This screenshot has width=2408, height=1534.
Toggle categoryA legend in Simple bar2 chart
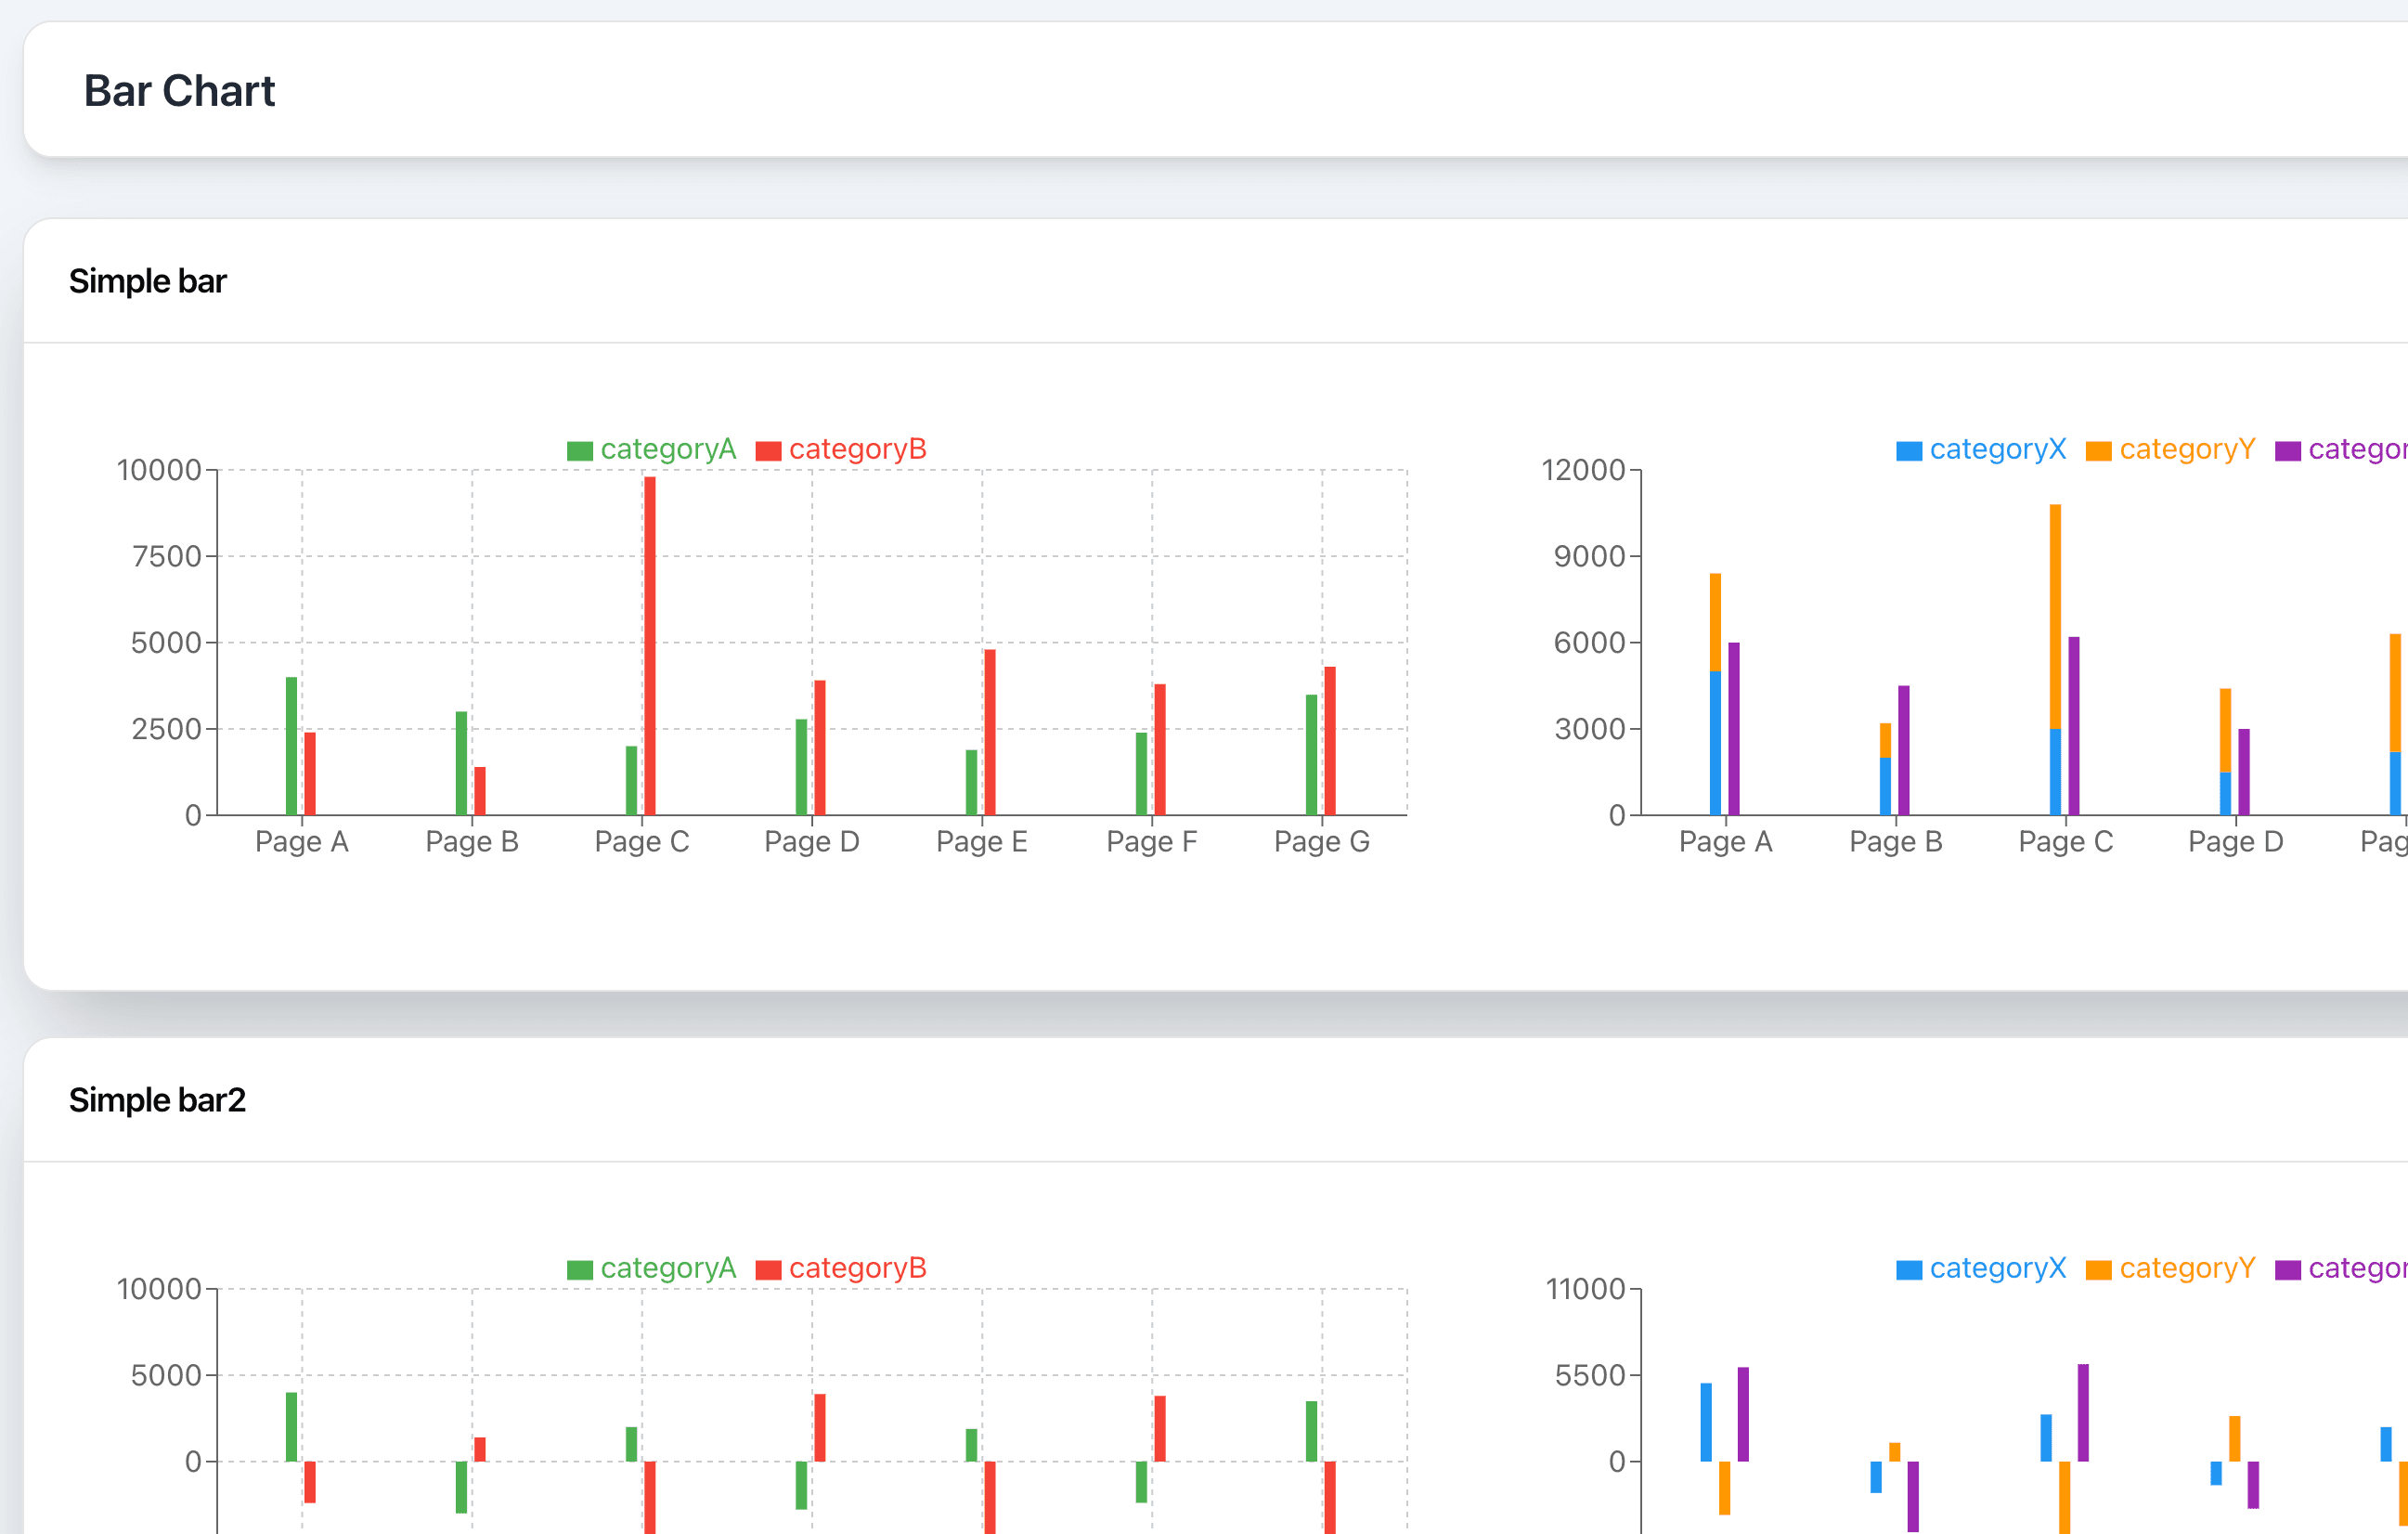[x=651, y=1269]
